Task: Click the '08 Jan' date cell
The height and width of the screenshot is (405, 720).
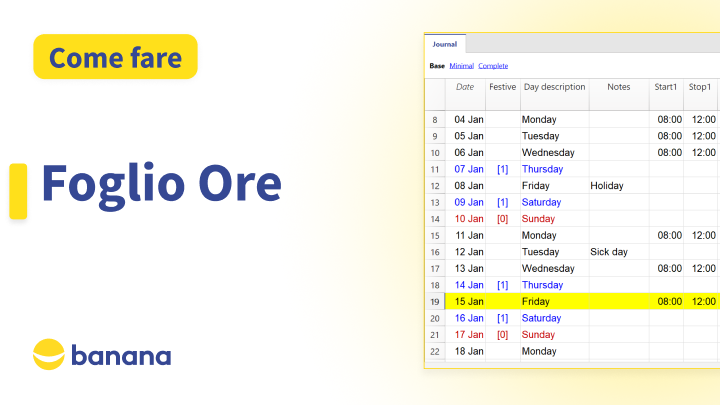Action: [x=466, y=186]
